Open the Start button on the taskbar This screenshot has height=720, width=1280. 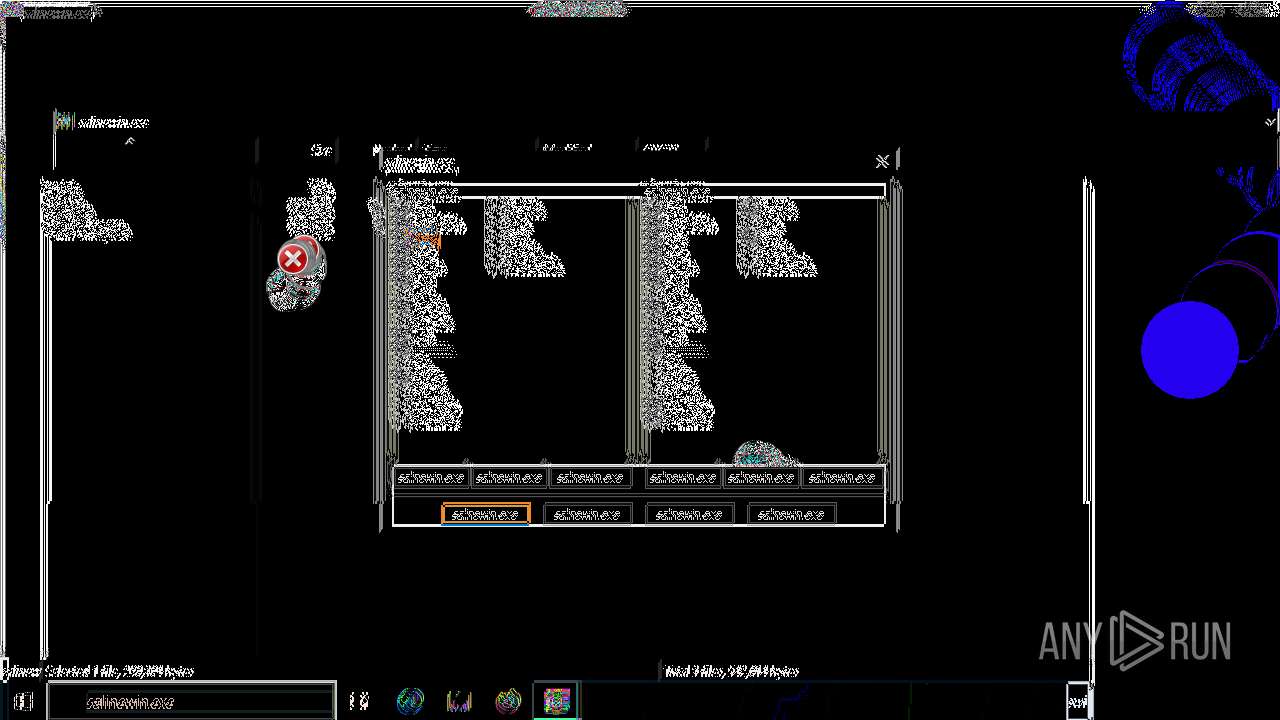click(22, 701)
